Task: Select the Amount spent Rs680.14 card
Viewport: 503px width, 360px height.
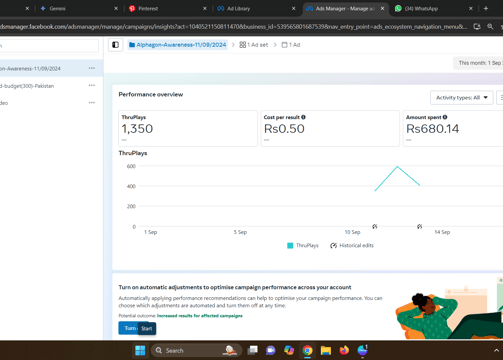Action: [453, 128]
